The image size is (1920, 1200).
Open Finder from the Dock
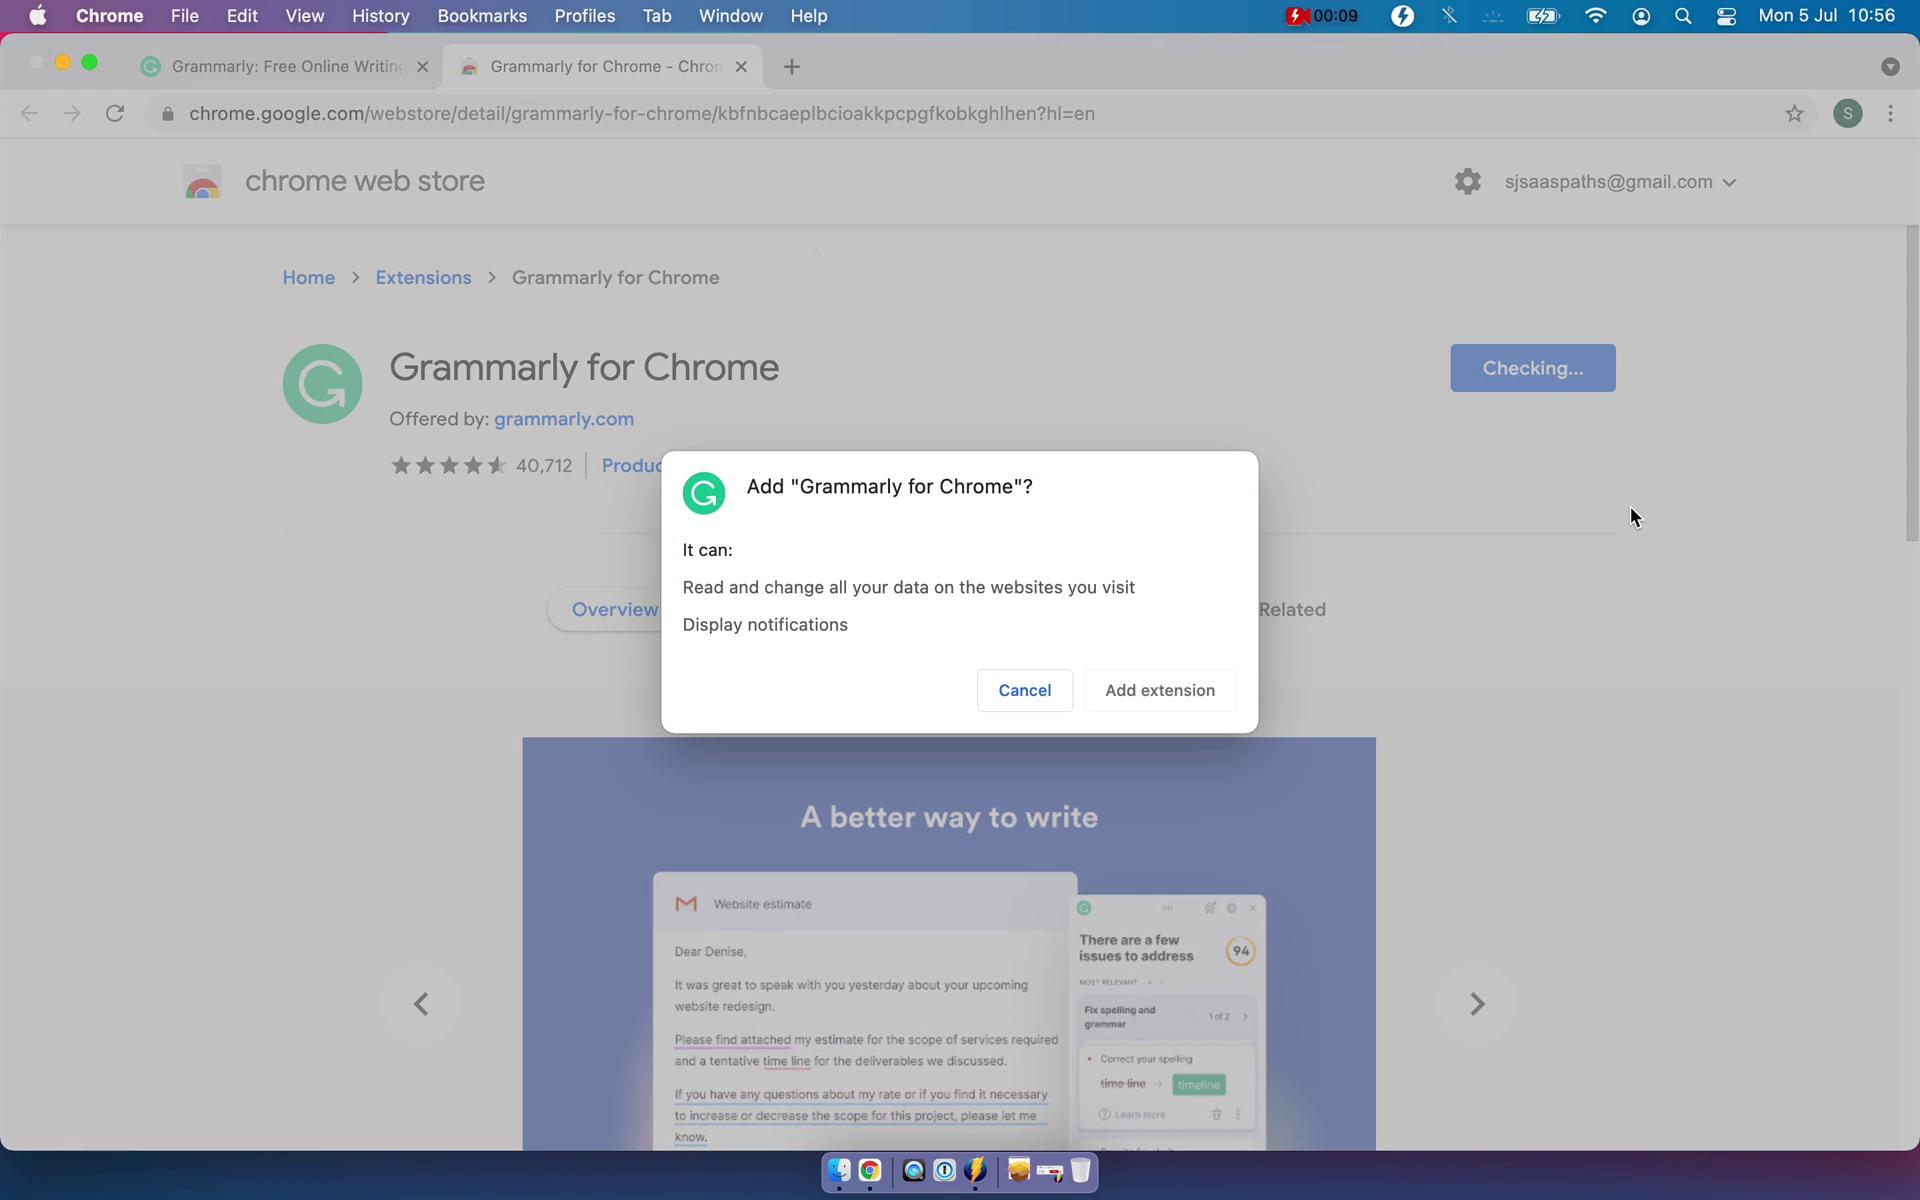[839, 1171]
